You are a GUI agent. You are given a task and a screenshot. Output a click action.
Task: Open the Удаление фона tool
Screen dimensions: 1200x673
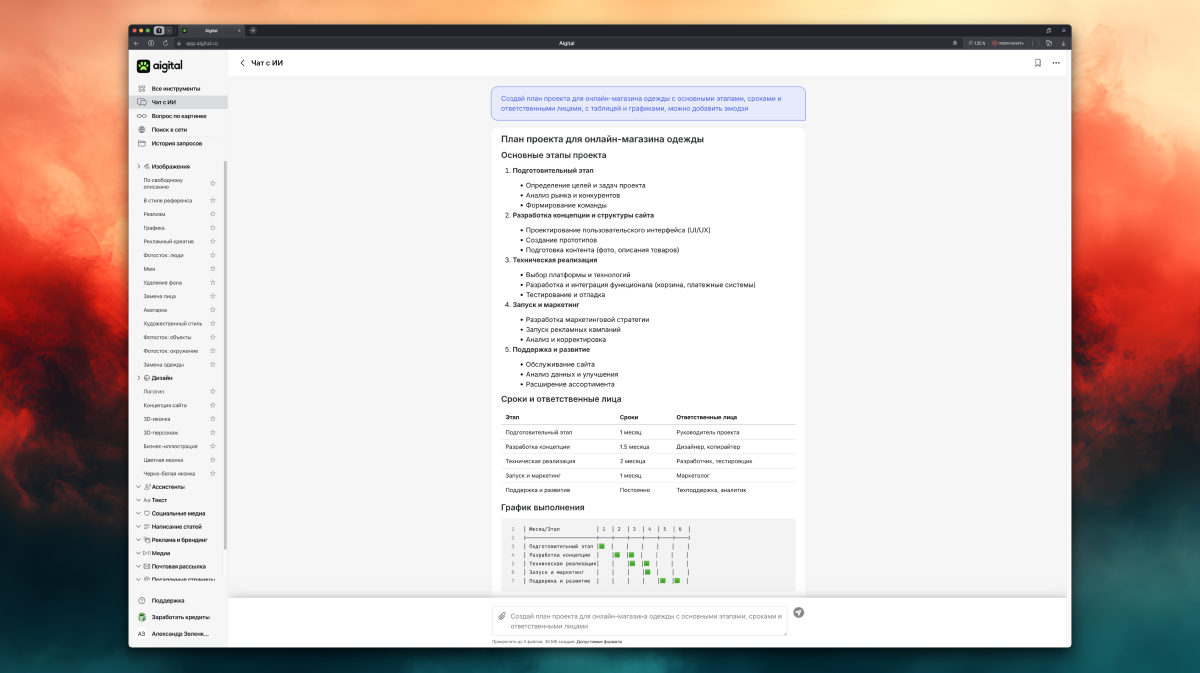(x=162, y=282)
